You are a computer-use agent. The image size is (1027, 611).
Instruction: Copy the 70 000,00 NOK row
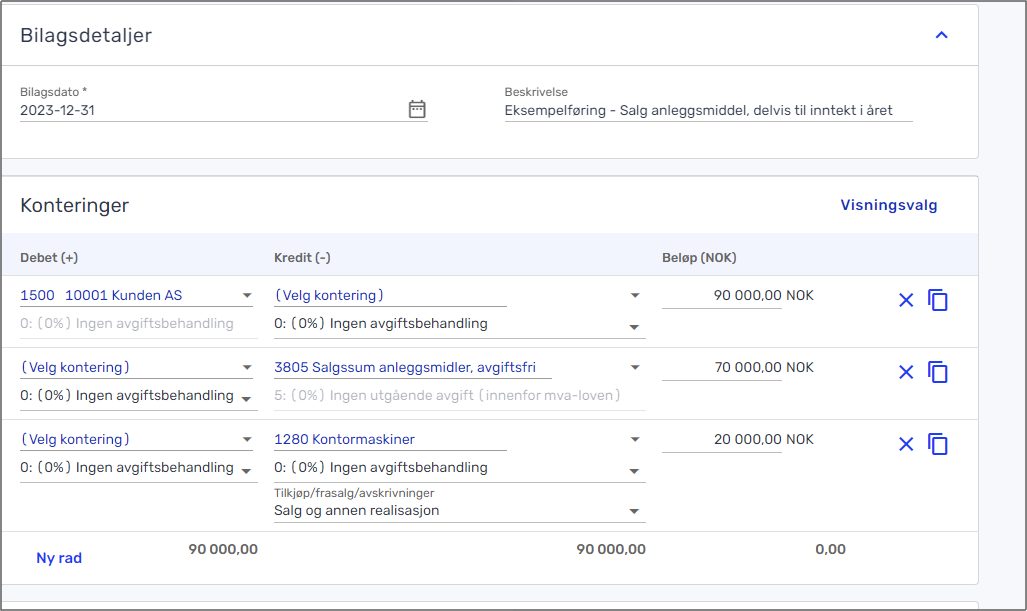click(x=938, y=372)
